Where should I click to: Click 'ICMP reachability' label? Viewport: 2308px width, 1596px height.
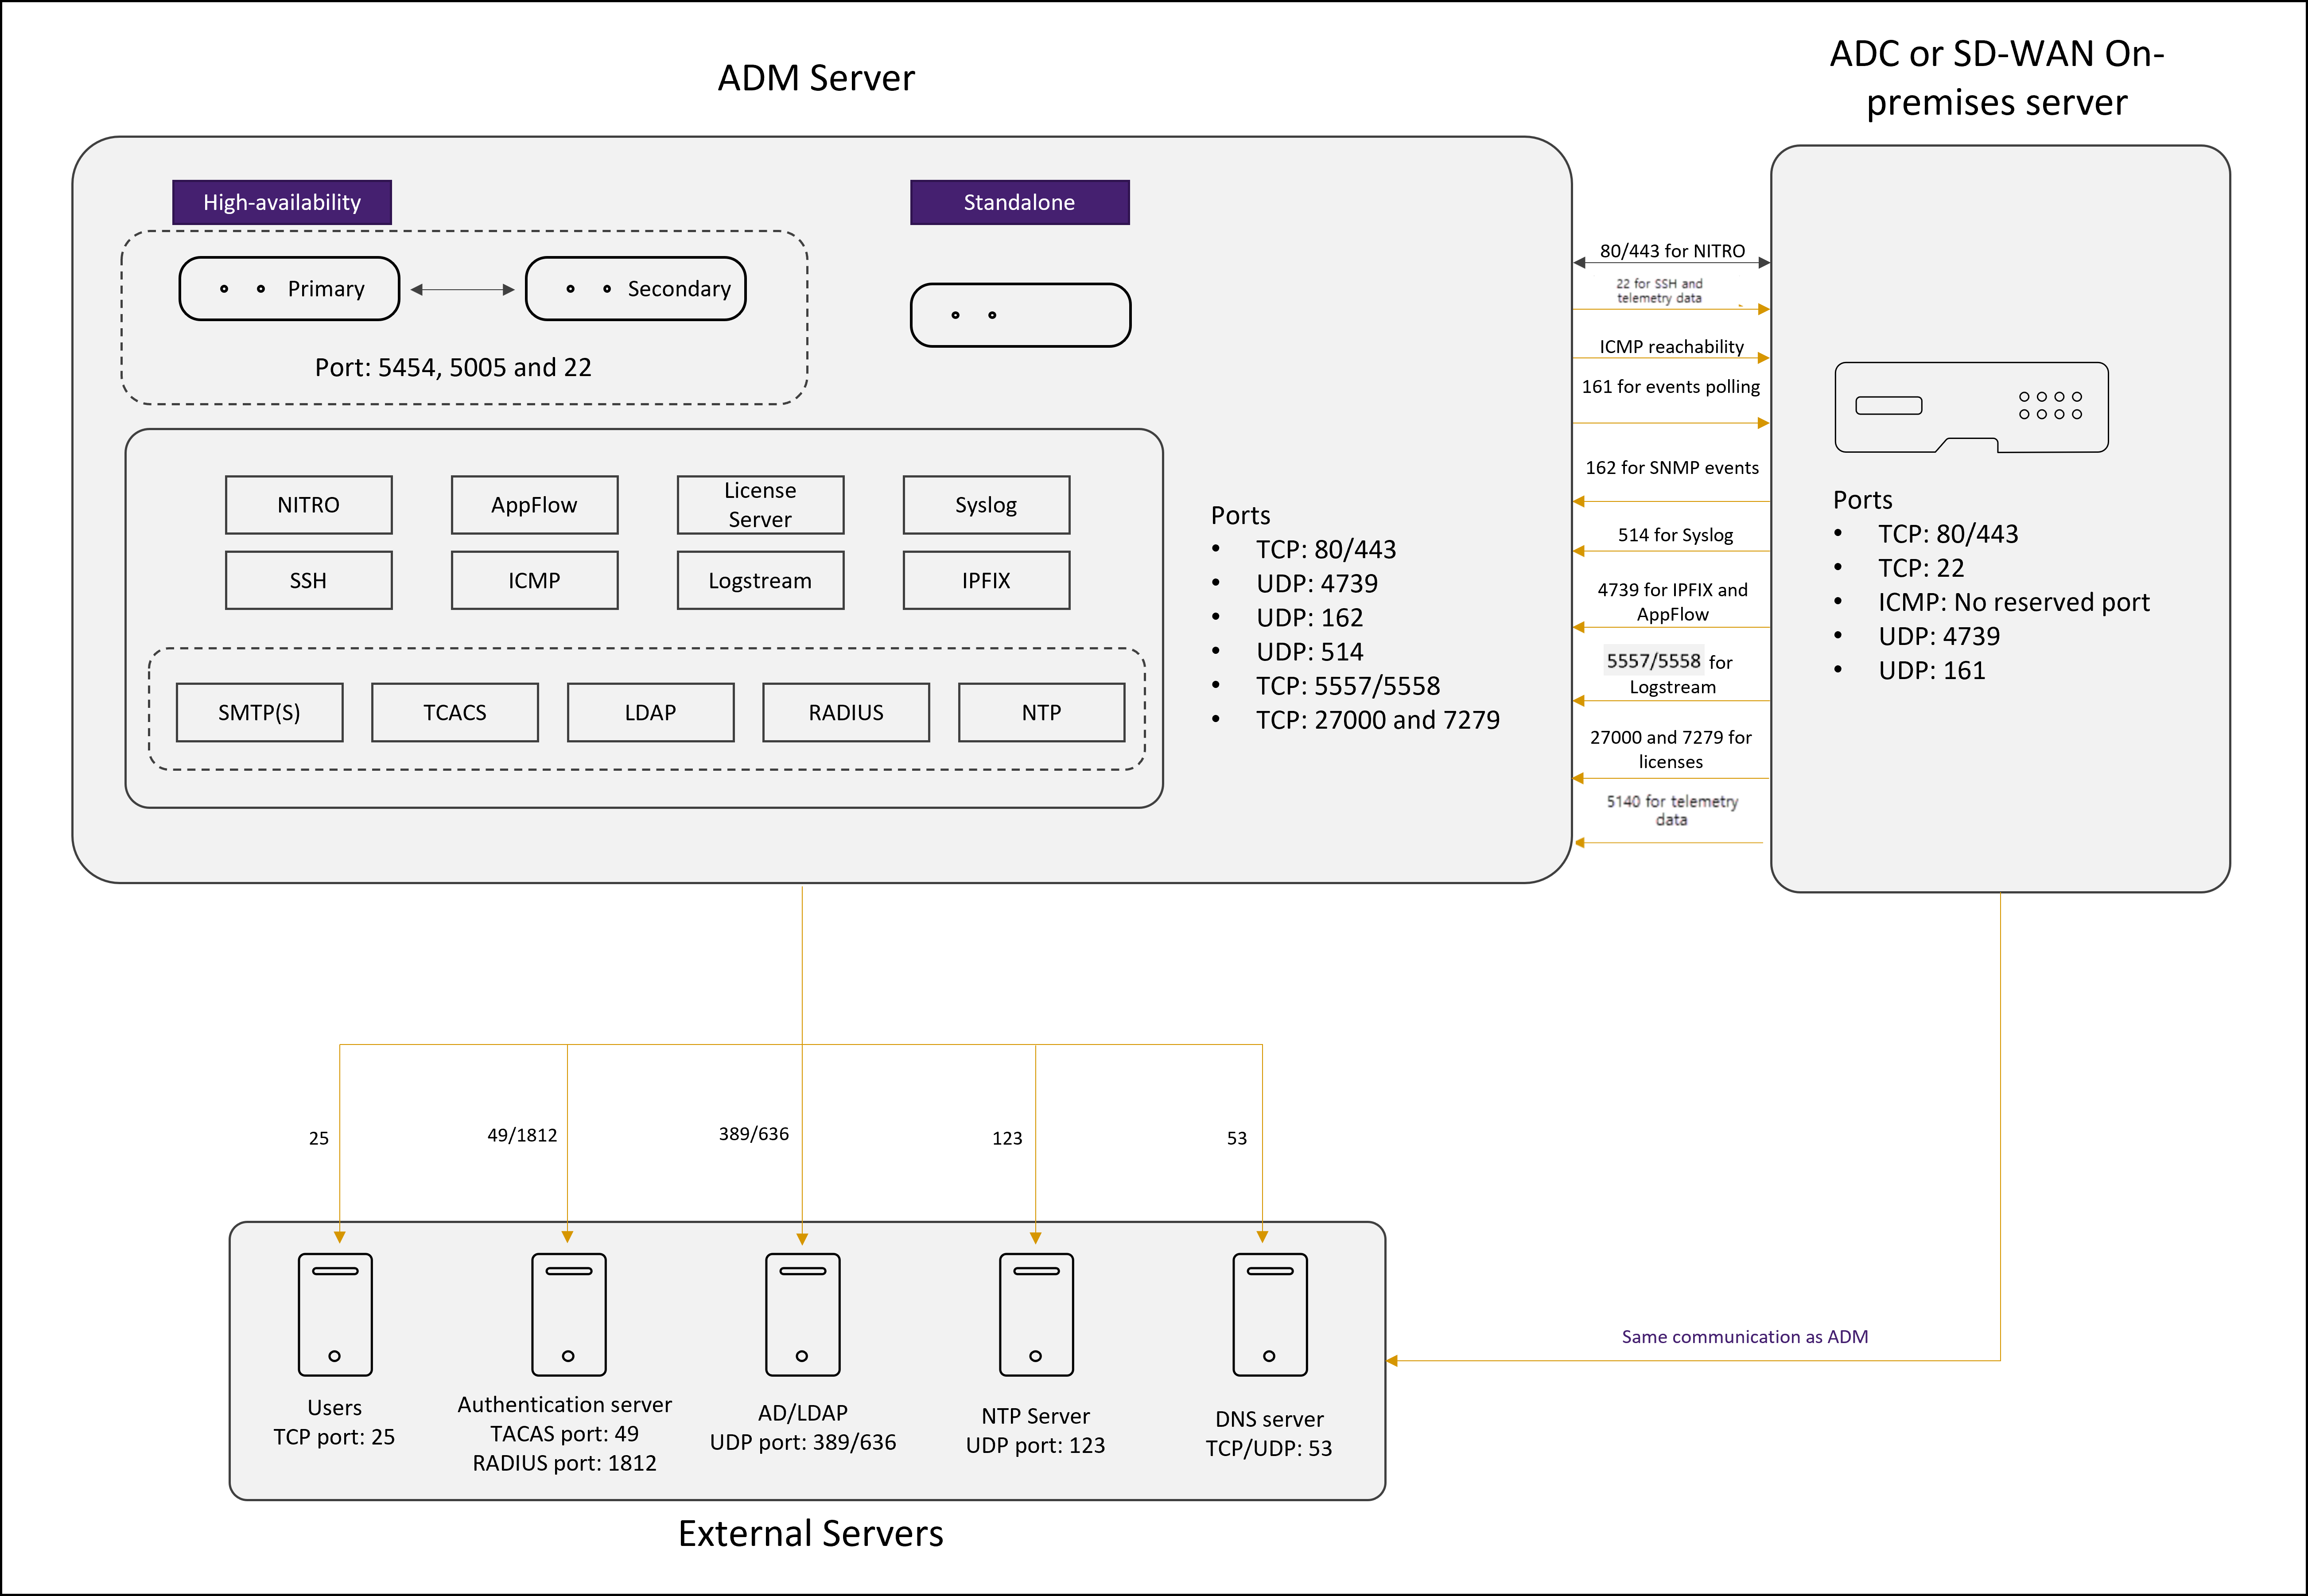[1671, 346]
